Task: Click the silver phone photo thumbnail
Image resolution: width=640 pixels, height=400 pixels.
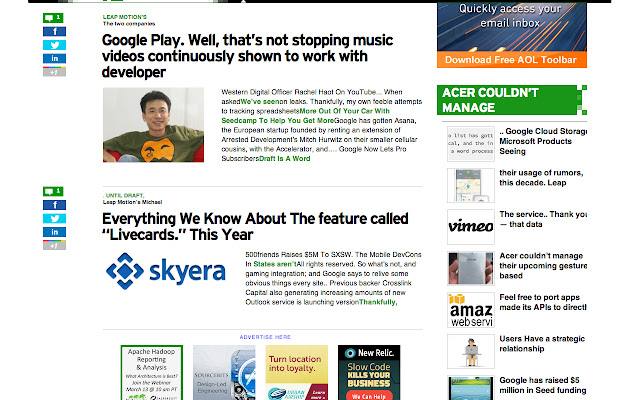Action: [x=471, y=269]
